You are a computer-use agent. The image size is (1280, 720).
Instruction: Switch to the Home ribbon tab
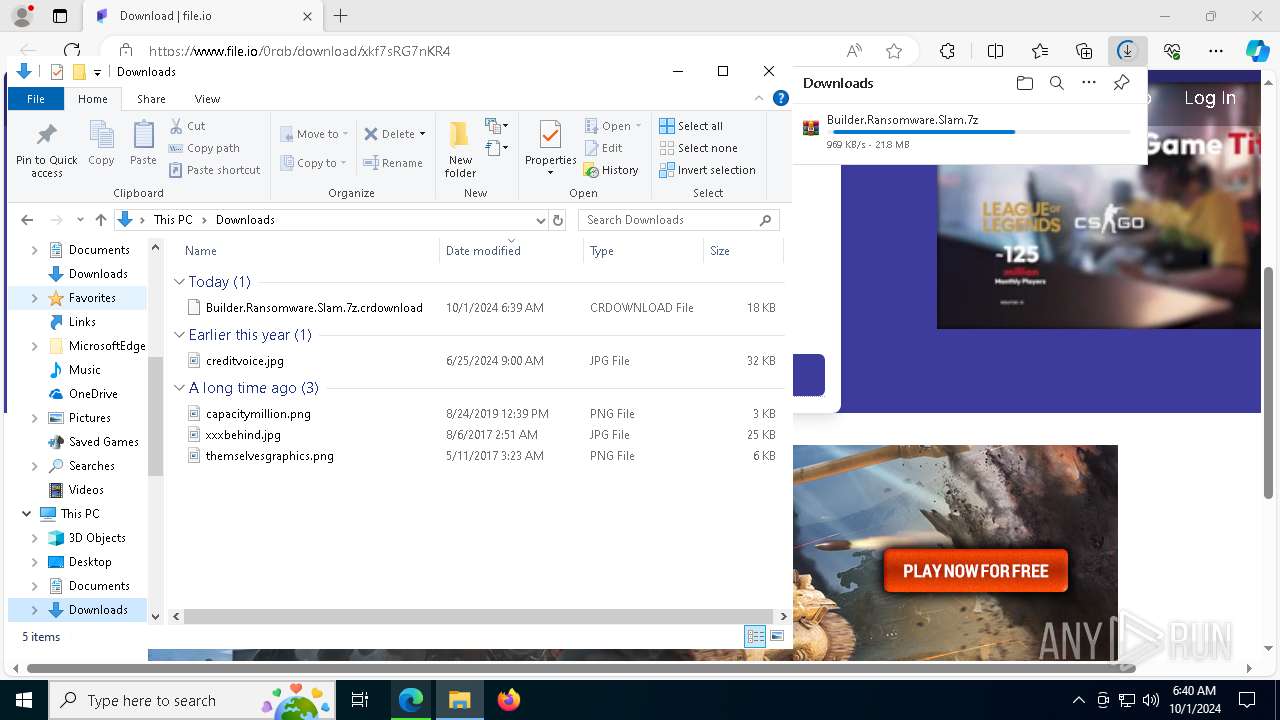point(93,99)
